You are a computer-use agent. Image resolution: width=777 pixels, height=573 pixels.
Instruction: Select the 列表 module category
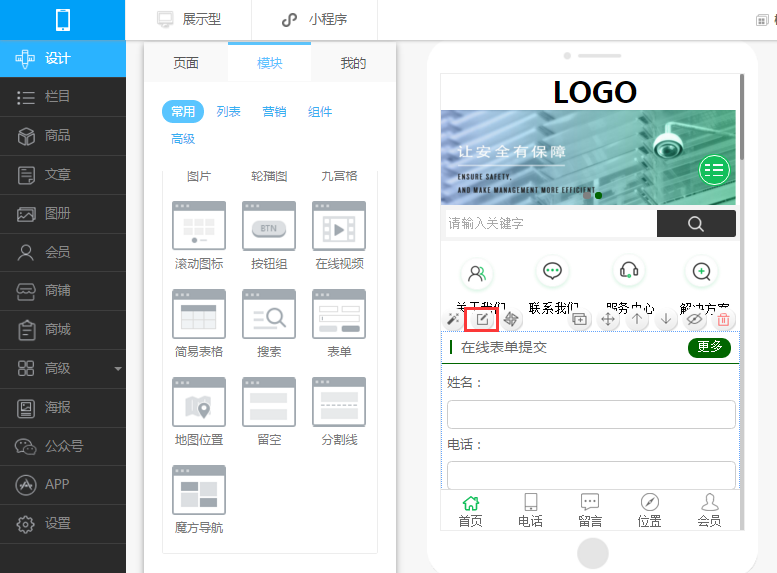click(228, 112)
